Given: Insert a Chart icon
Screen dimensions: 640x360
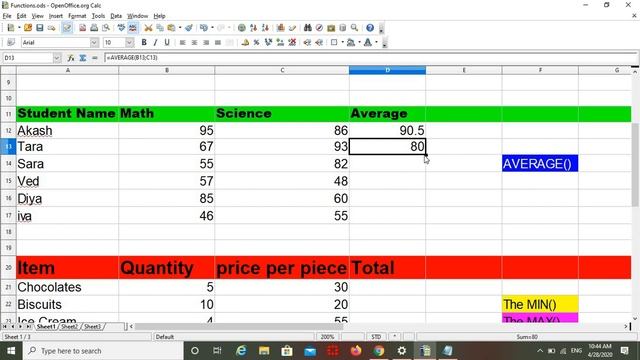Looking at the screenshot, I should click(x=280, y=28).
